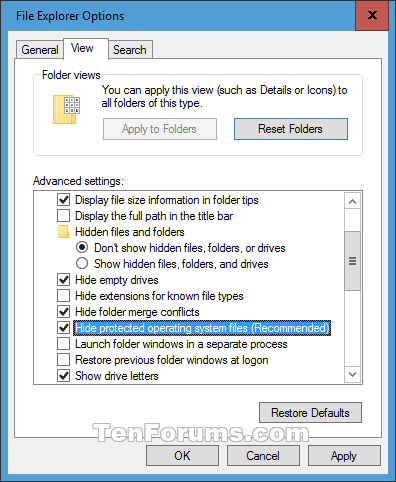Click the Apply to Folders button
Image resolution: width=396 pixels, height=482 pixels.
(x=160, y=129)
